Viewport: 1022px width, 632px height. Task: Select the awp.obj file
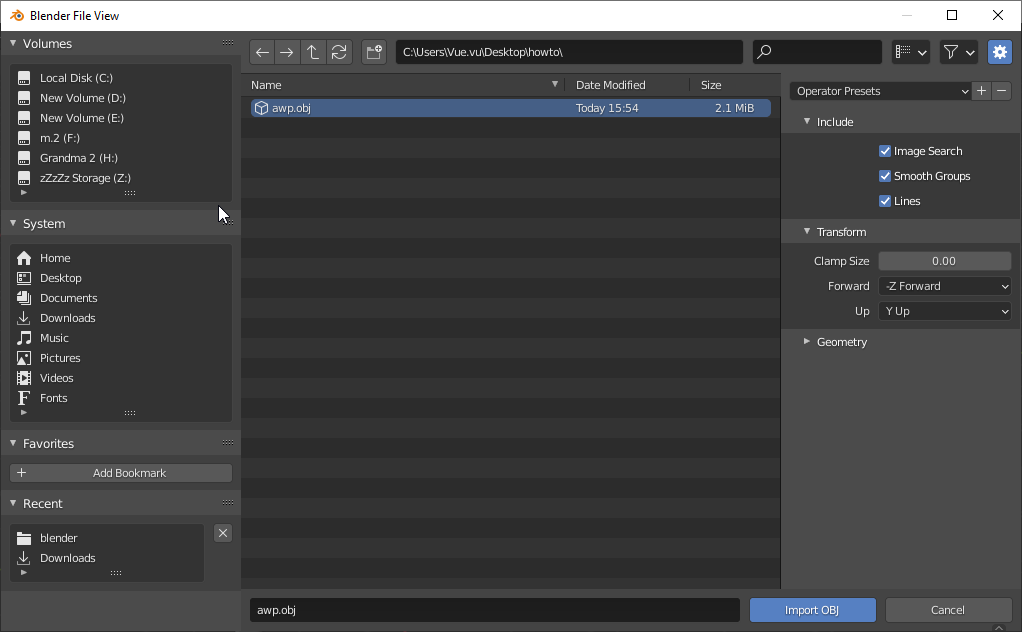click(510, 108)
